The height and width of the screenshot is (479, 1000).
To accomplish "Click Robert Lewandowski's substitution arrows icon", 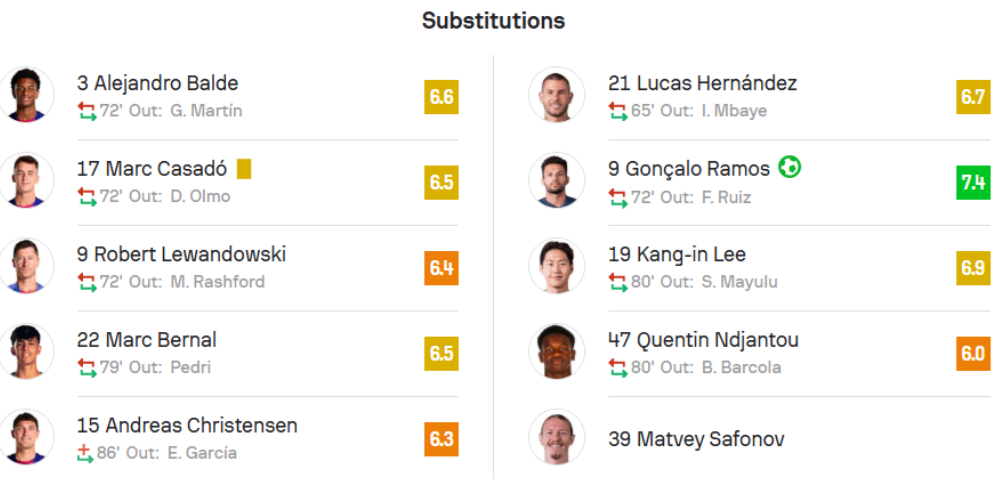I will coord(86,282).
